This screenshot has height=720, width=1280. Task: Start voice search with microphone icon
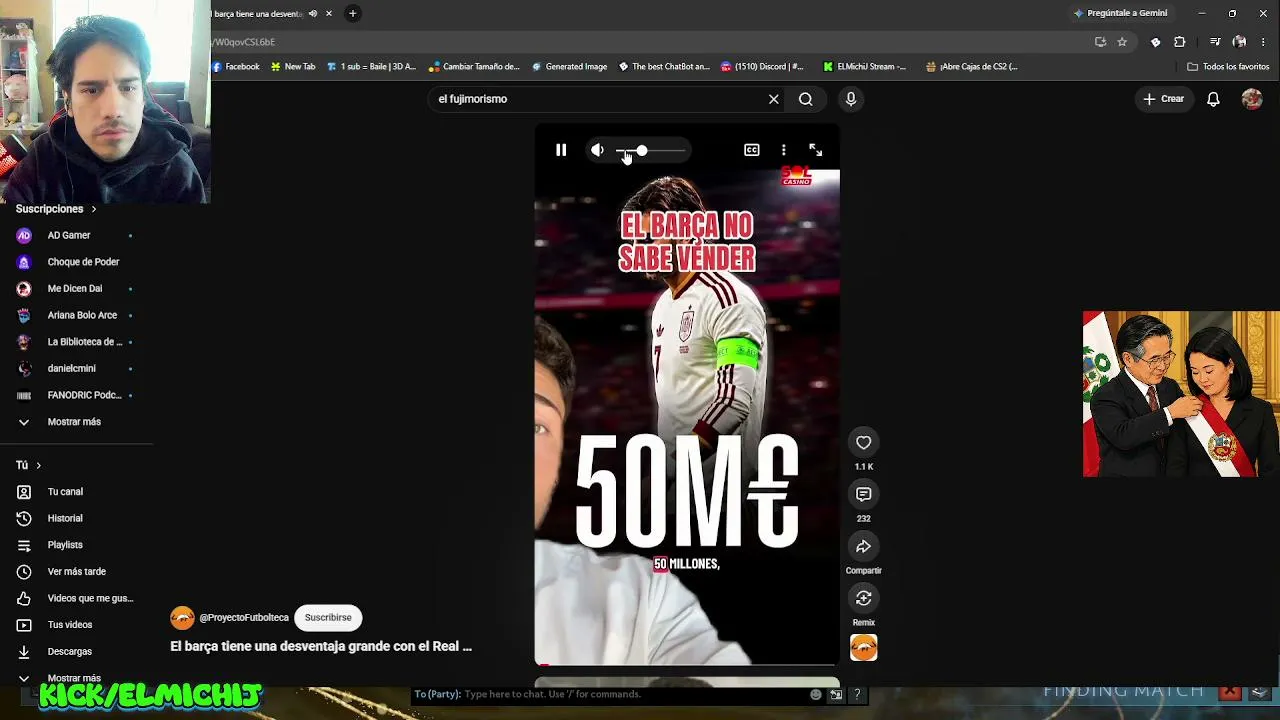tap(851, 99)
